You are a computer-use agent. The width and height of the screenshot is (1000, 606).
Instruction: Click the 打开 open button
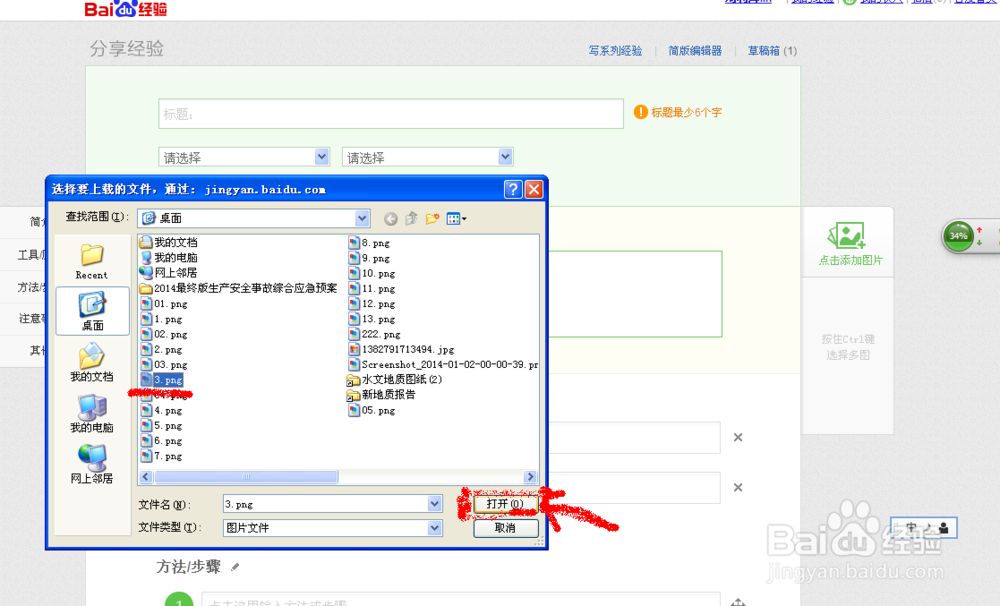pos(505,503)
